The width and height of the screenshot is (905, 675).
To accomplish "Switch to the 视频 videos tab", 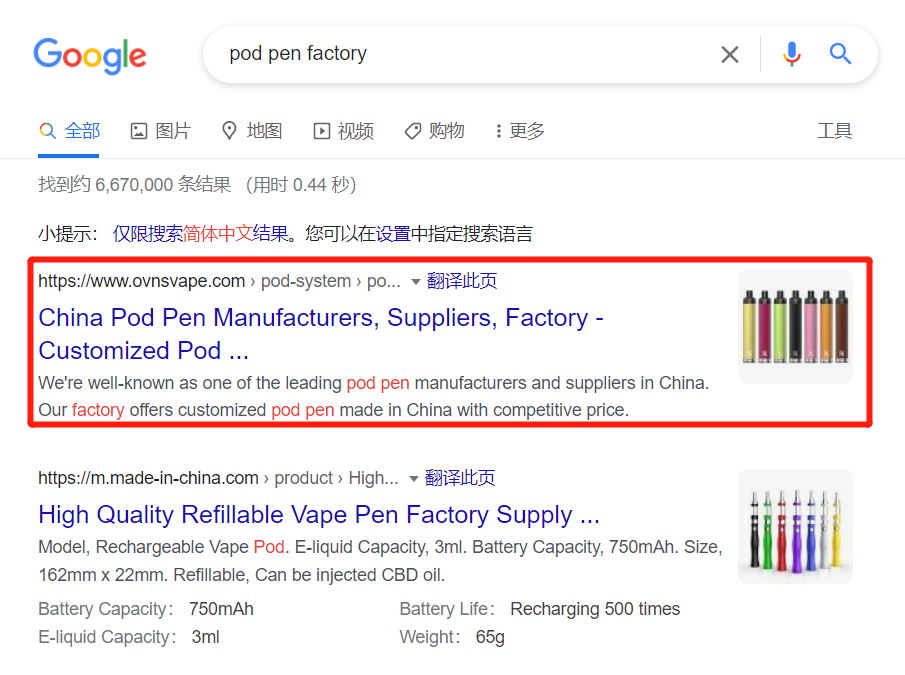I will [x=343, y=131].
